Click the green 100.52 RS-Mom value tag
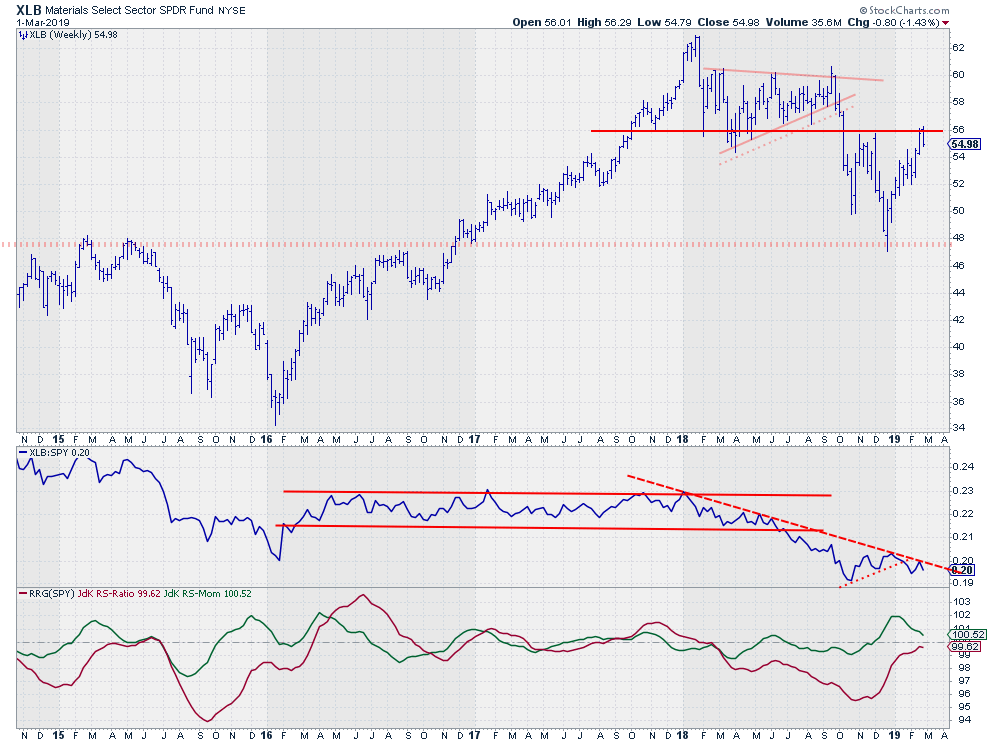 tap(965, 634)
